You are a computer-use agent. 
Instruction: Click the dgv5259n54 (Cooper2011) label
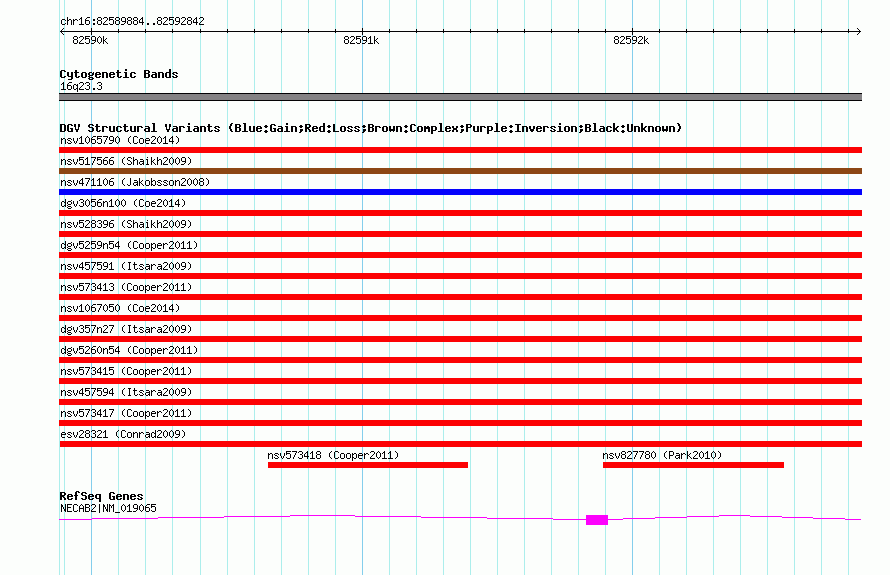pyautogui.click(x=129, y=245)
